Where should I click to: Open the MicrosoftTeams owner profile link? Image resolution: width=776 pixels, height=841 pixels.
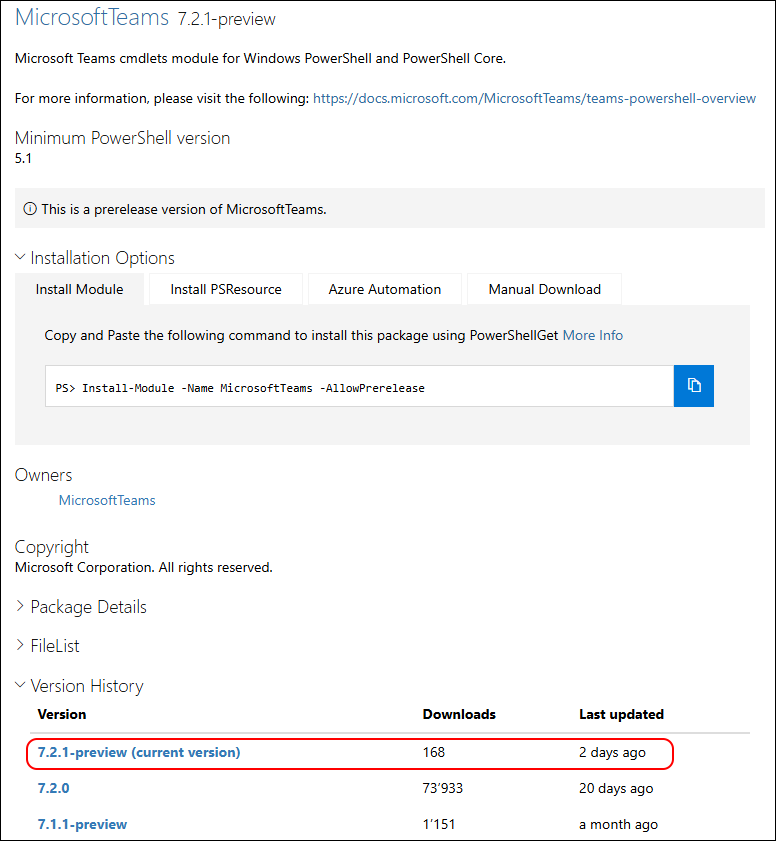click(107, 500)
